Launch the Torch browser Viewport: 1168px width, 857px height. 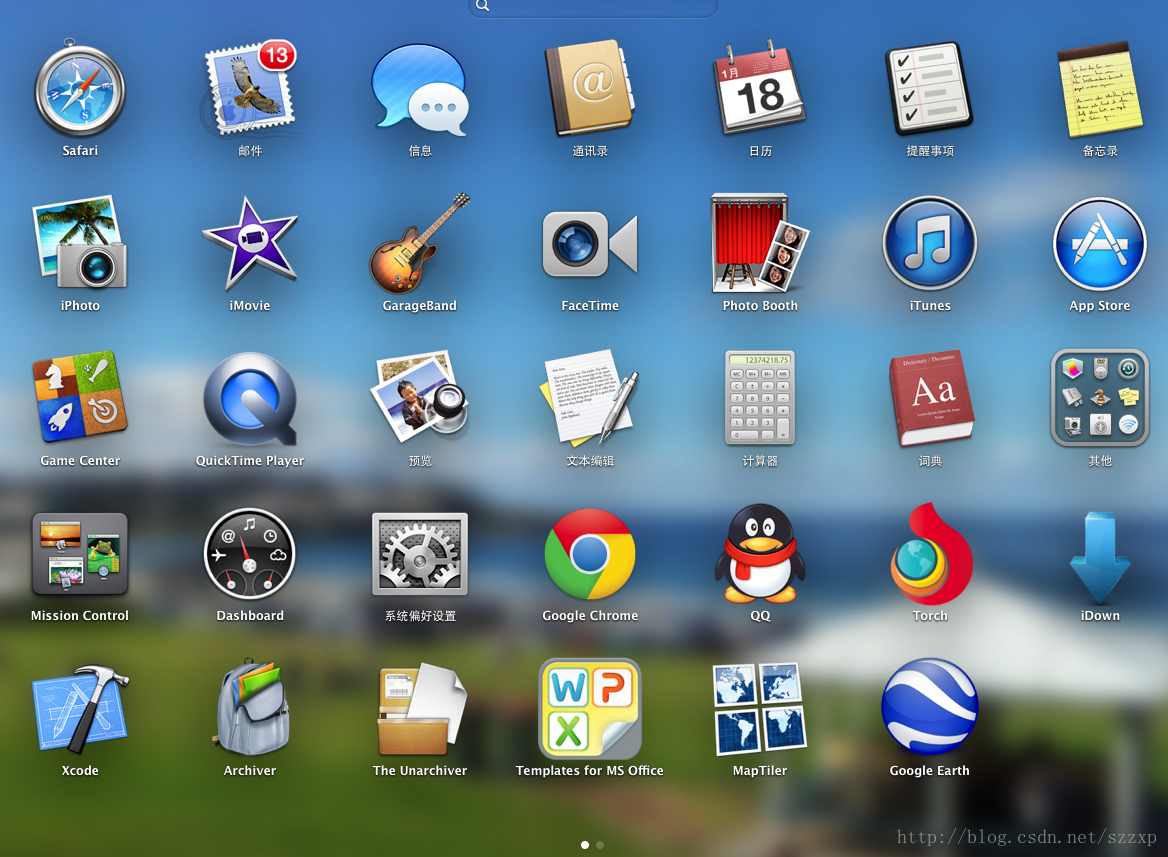(x=930, y=553)
